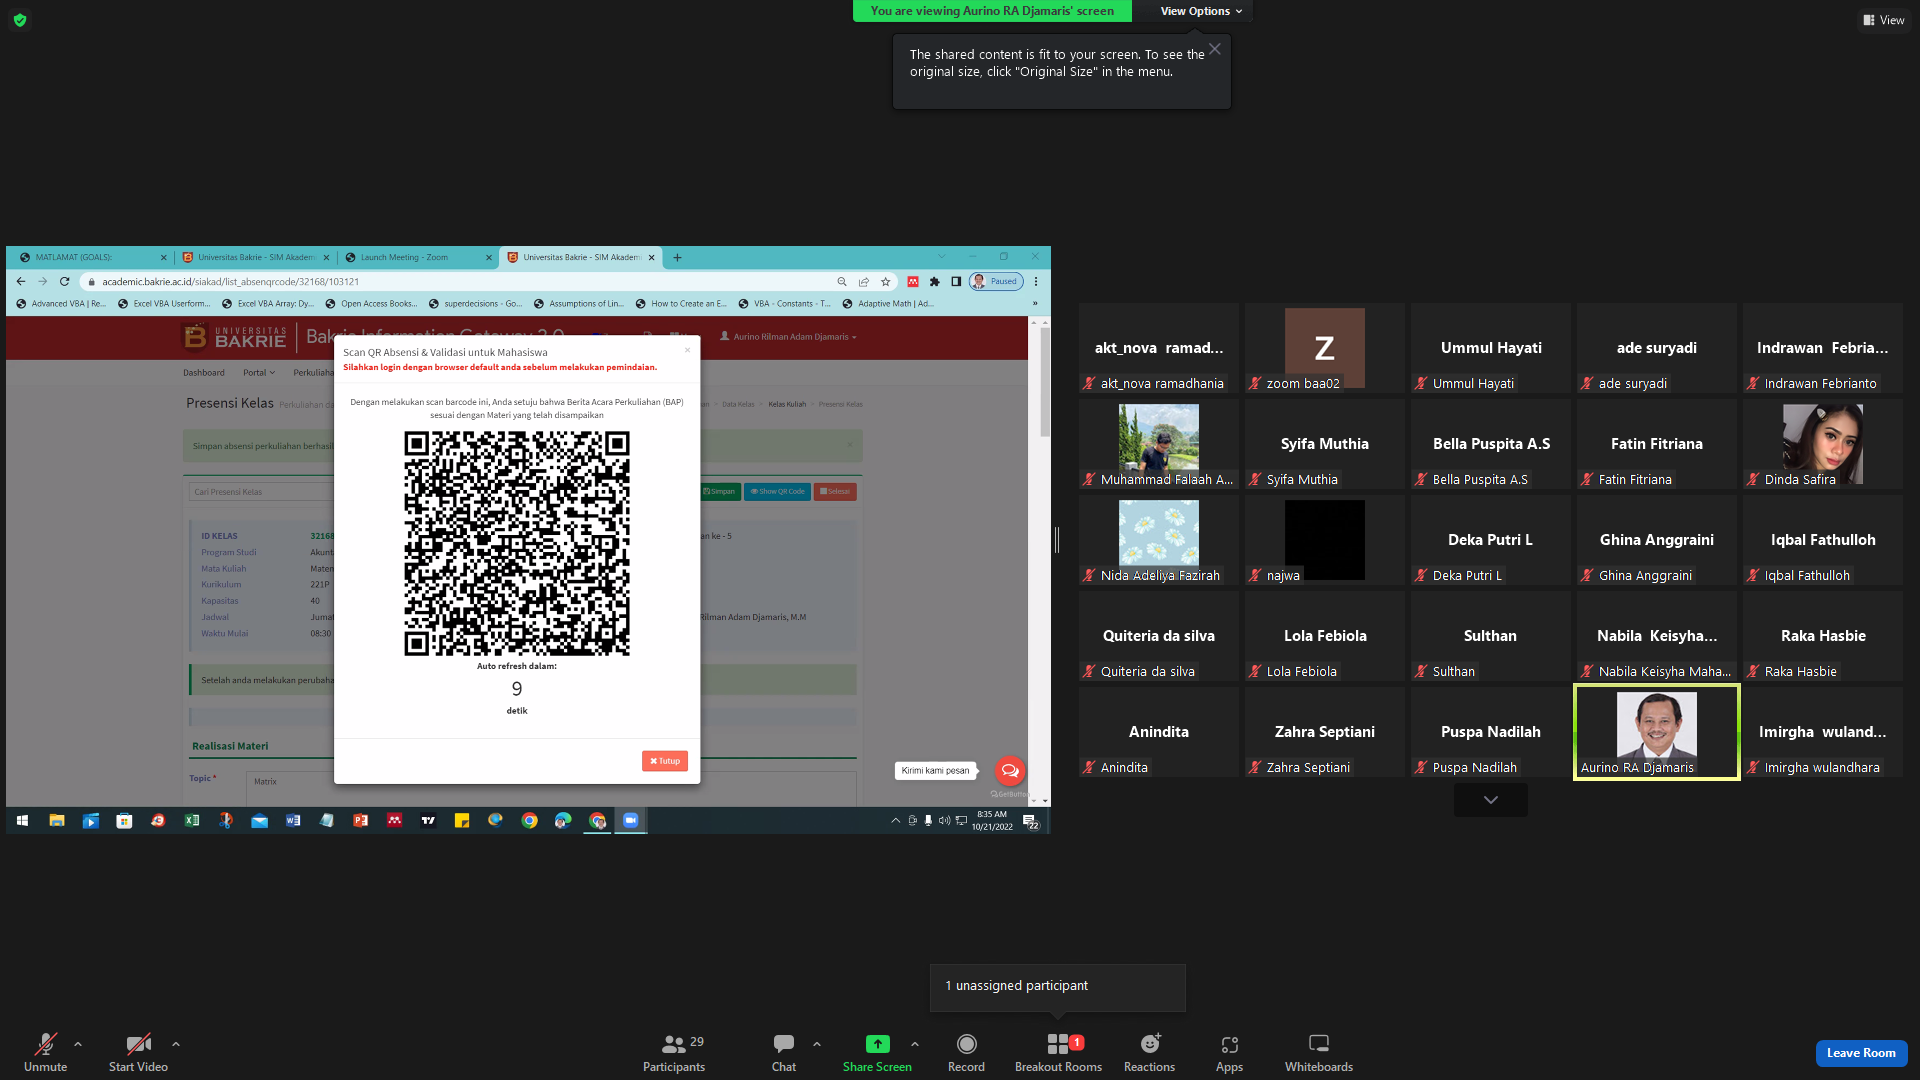Select the first Universitas Bakrie browser tab

click(256, 257)
